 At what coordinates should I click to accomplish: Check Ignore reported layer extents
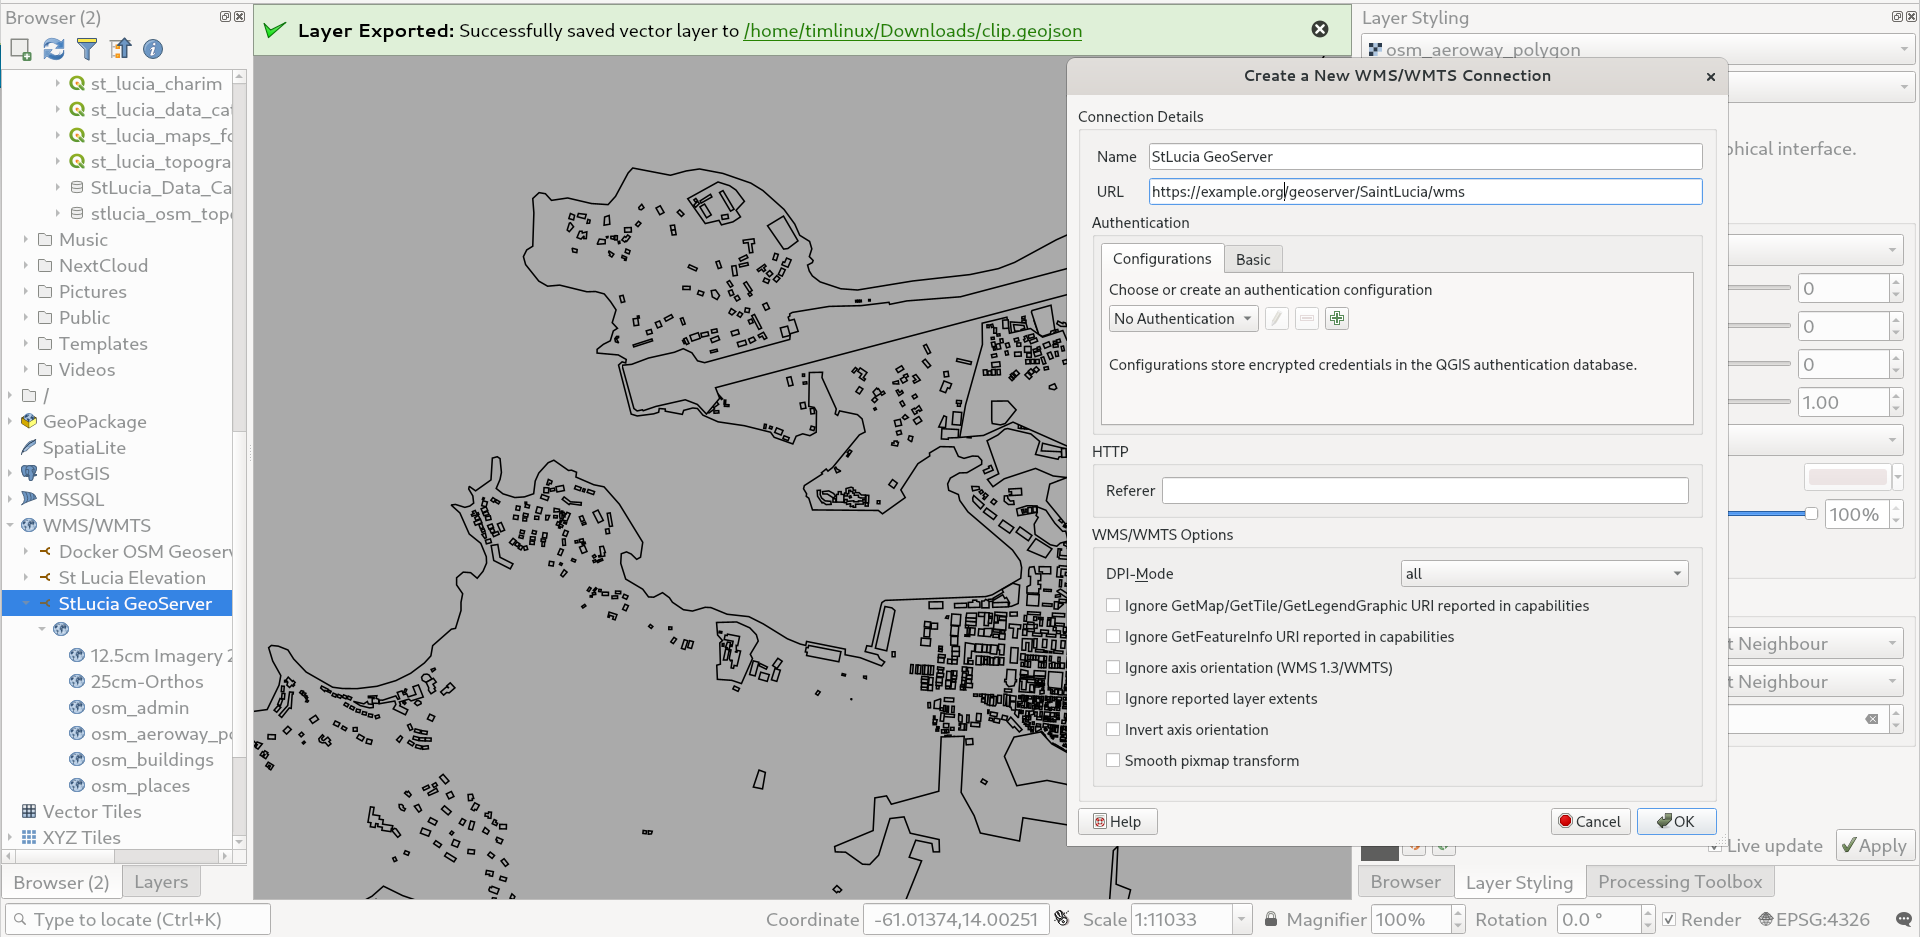pos(1113,698)
